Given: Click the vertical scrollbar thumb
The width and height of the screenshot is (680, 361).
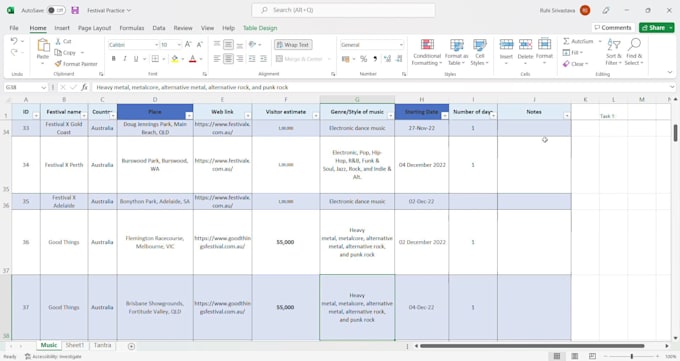Looking at the screenshot, I should coord(675,133).
